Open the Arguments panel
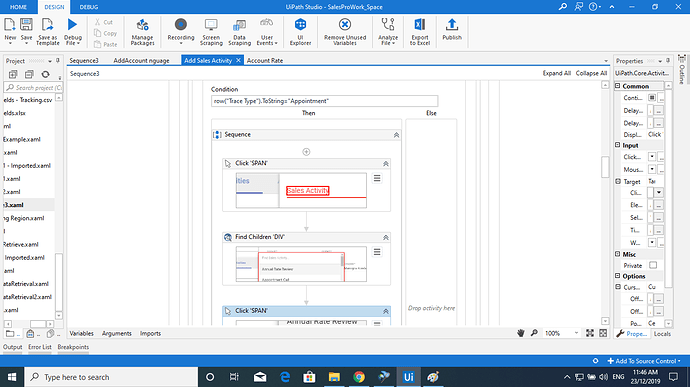Viewport: 690px width, 387px height. click(x=117, y=333)
